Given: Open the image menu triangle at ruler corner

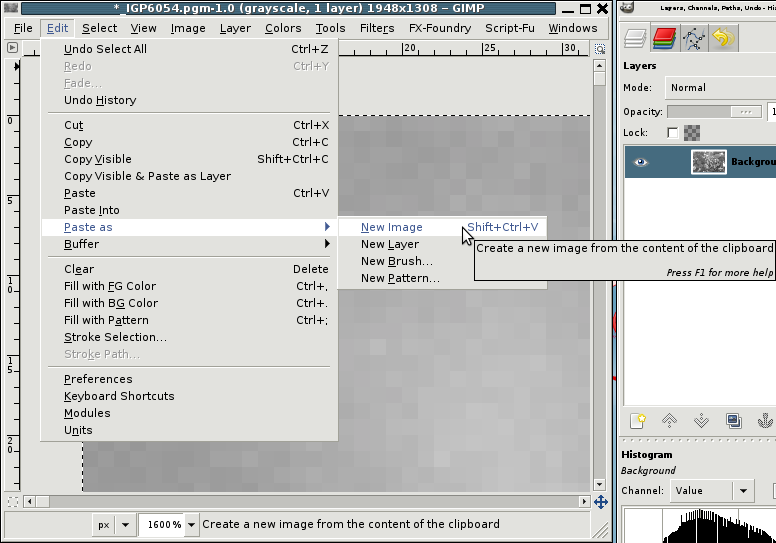Looking at the screenshot, I should tap(12, 48).
